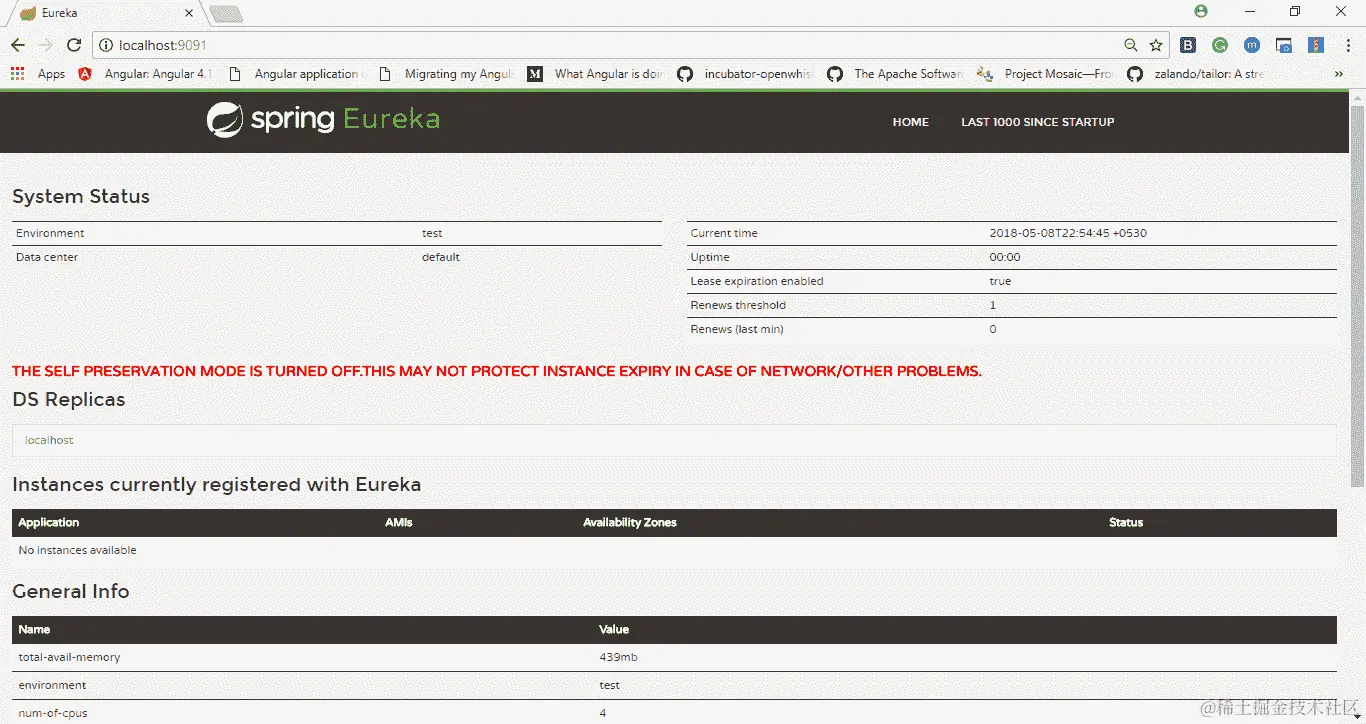
Task: Select the System Status heading
Action: 81,196
